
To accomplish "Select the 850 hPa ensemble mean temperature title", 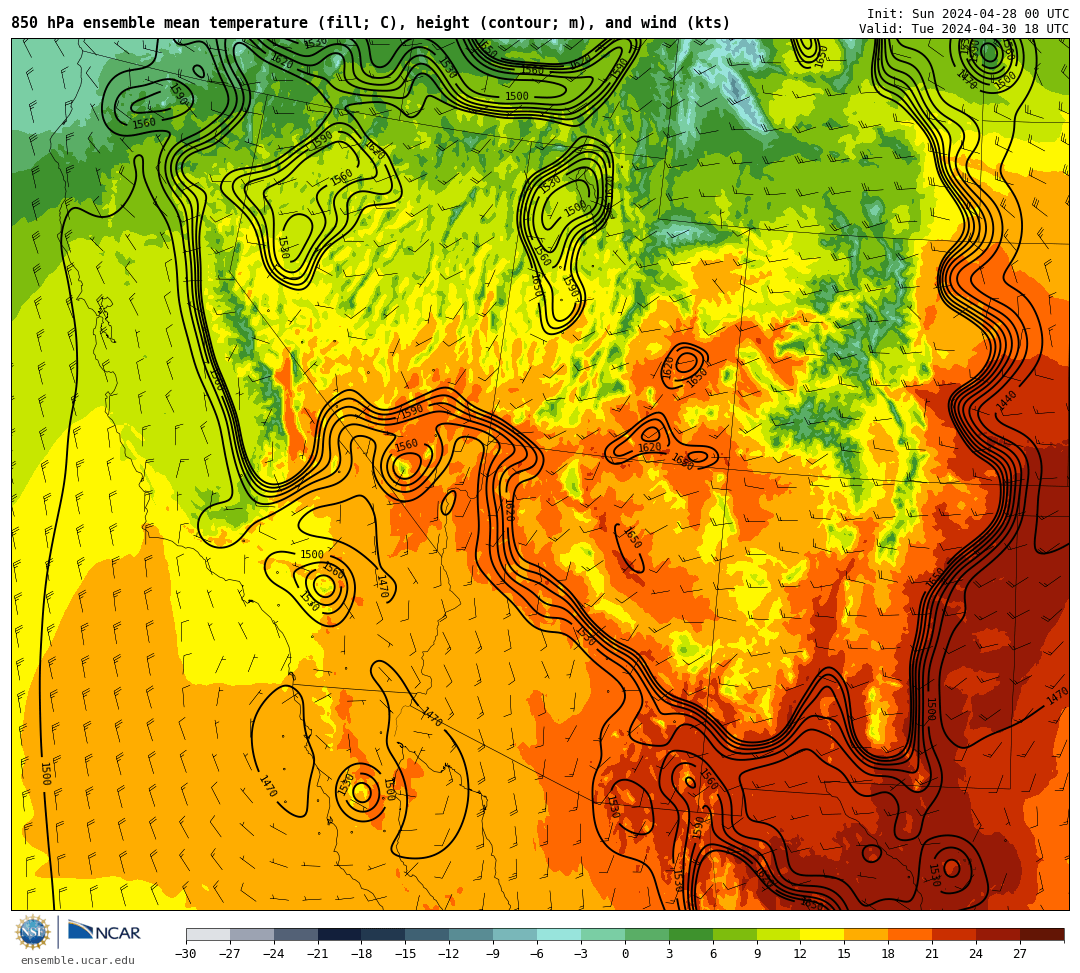I will tap(369, 23).
